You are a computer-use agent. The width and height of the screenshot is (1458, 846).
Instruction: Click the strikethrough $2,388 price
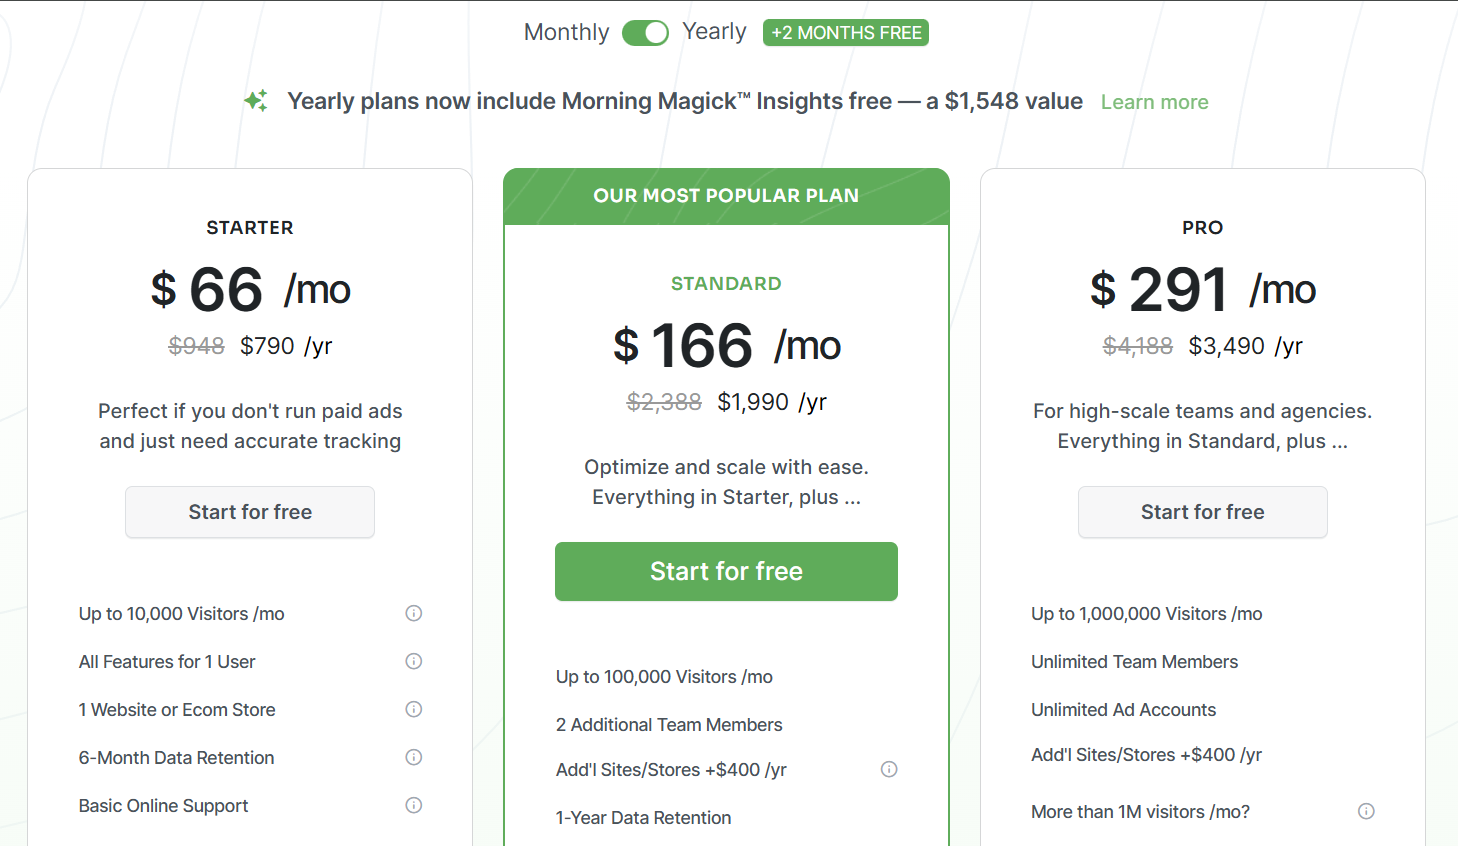click(x=664, y=401)
